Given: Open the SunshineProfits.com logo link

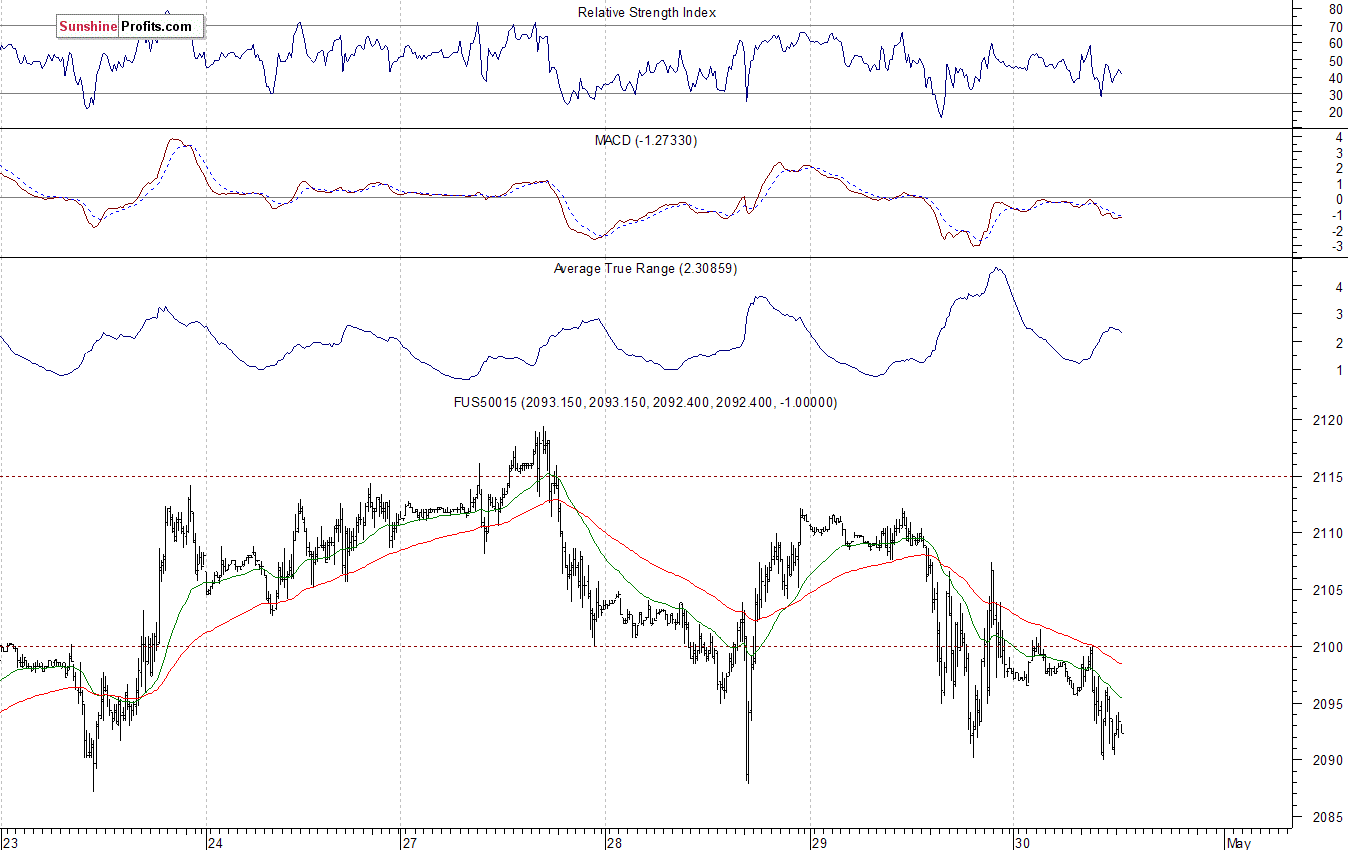Looking at the screenshot, I should tap(129, 26).
